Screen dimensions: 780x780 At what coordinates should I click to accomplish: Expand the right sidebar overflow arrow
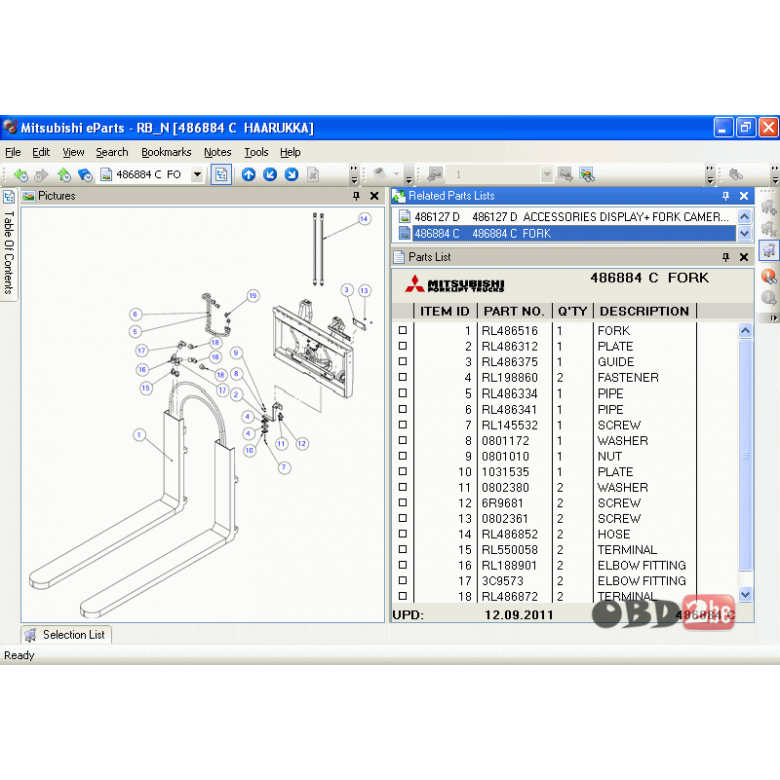[774, 318]
